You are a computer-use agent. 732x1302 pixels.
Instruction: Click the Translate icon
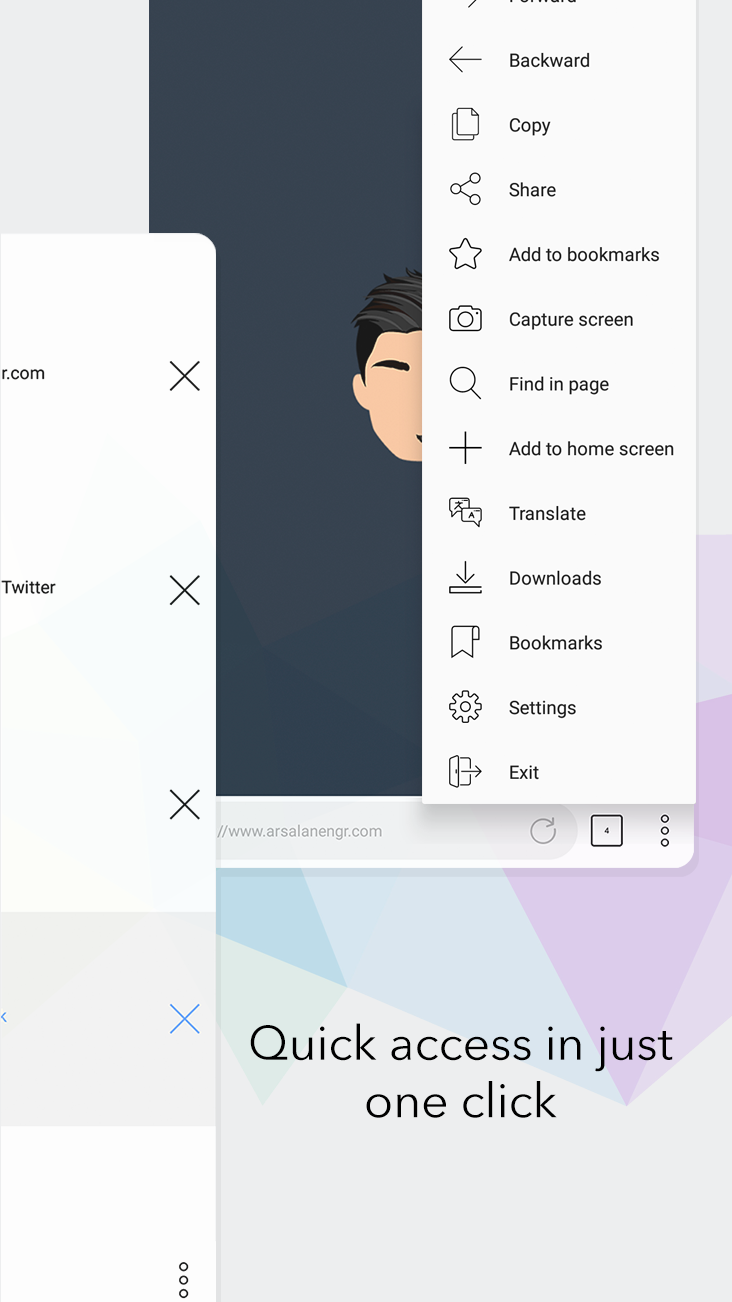[x=465, y=512]
